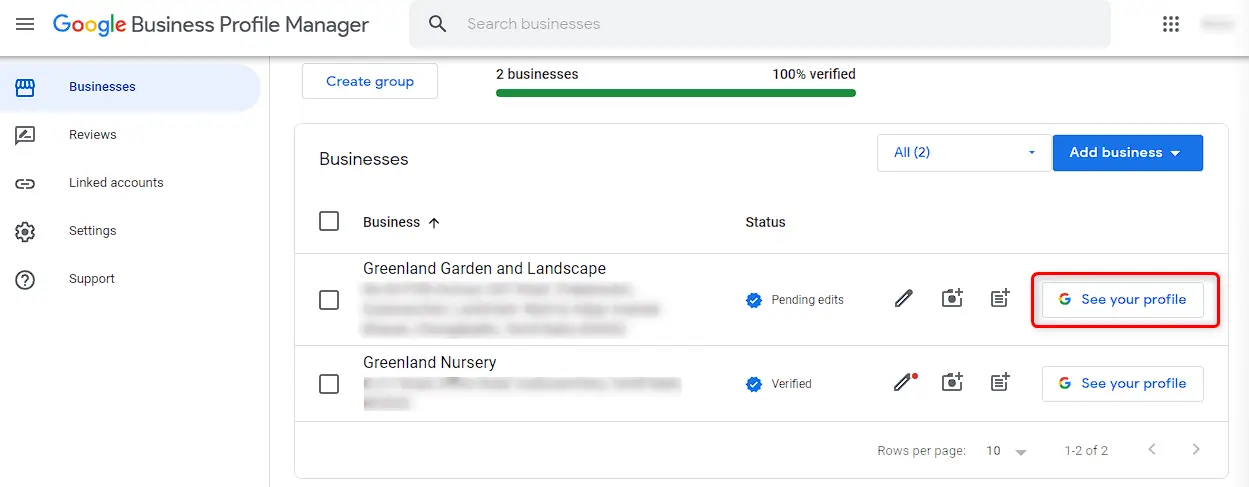Open the Settings sidebar item
Viewport: 1249px width, 487px height.
pos(130,231)
